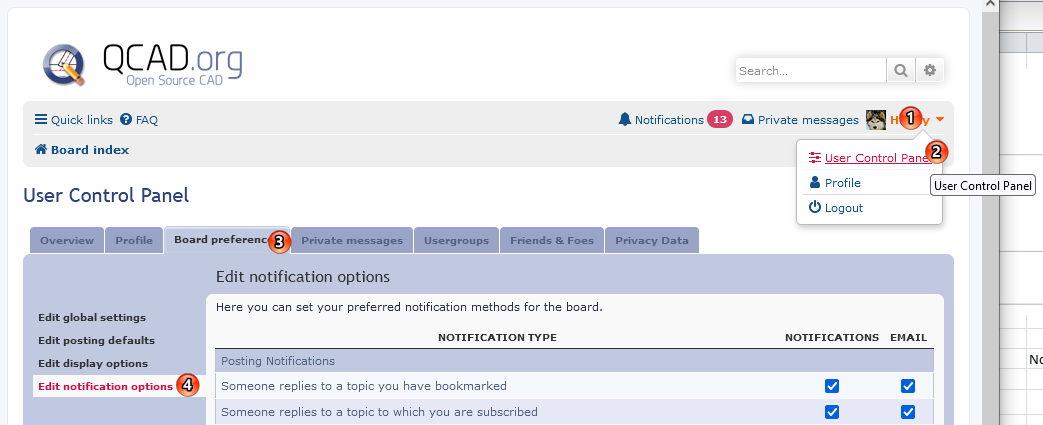The image size is (1043, 425).
Task: Click into the Search input field
Action: [810, 71]
